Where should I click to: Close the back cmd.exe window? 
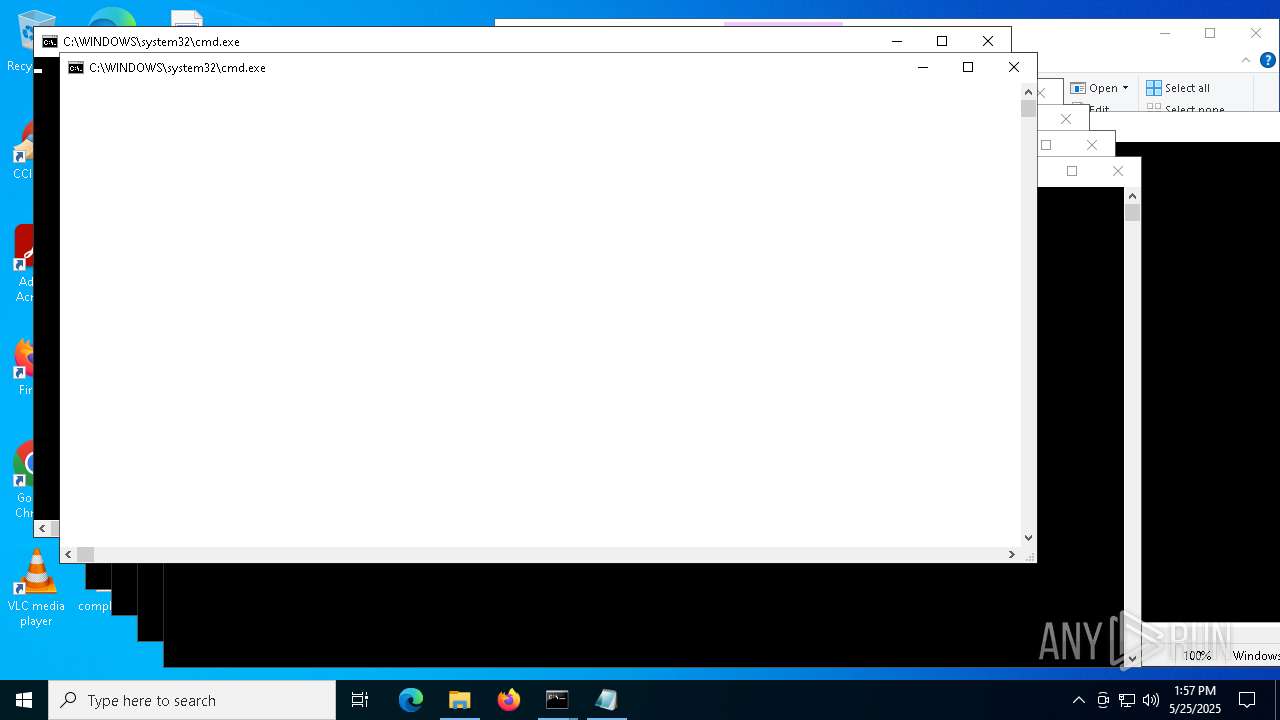point(988,41)
